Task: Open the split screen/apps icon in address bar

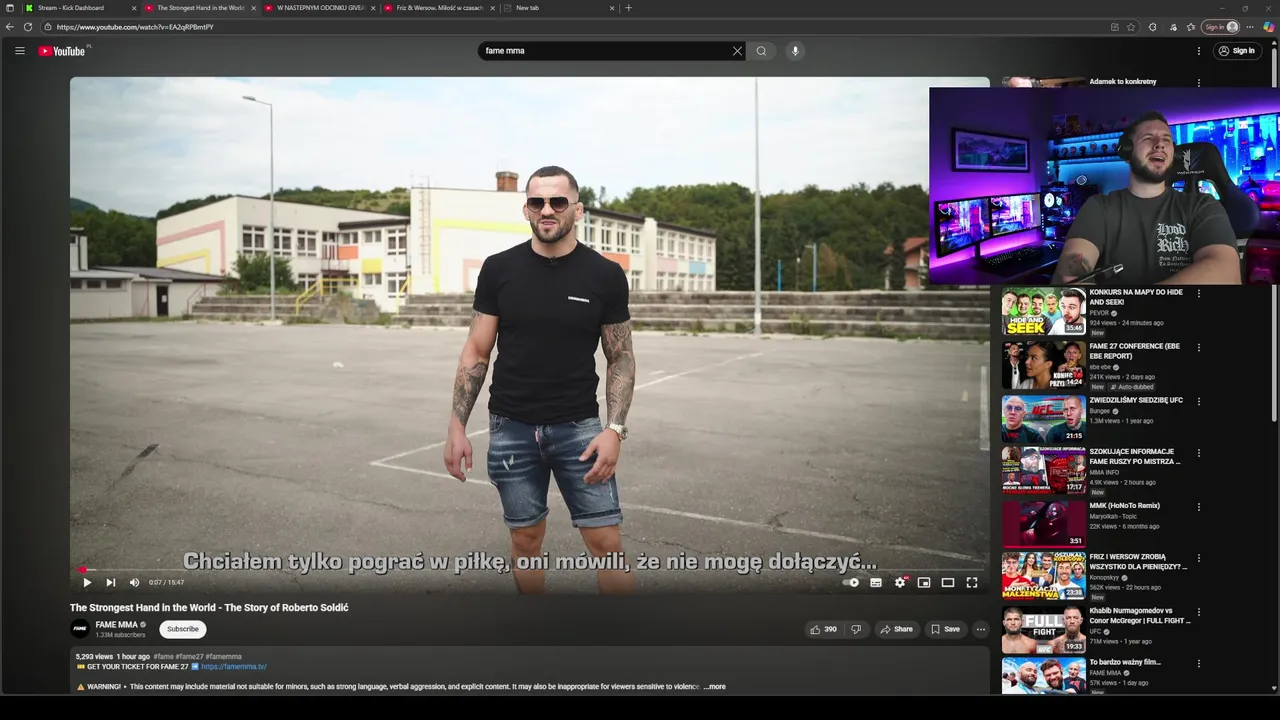Action: pos(1114,27)
